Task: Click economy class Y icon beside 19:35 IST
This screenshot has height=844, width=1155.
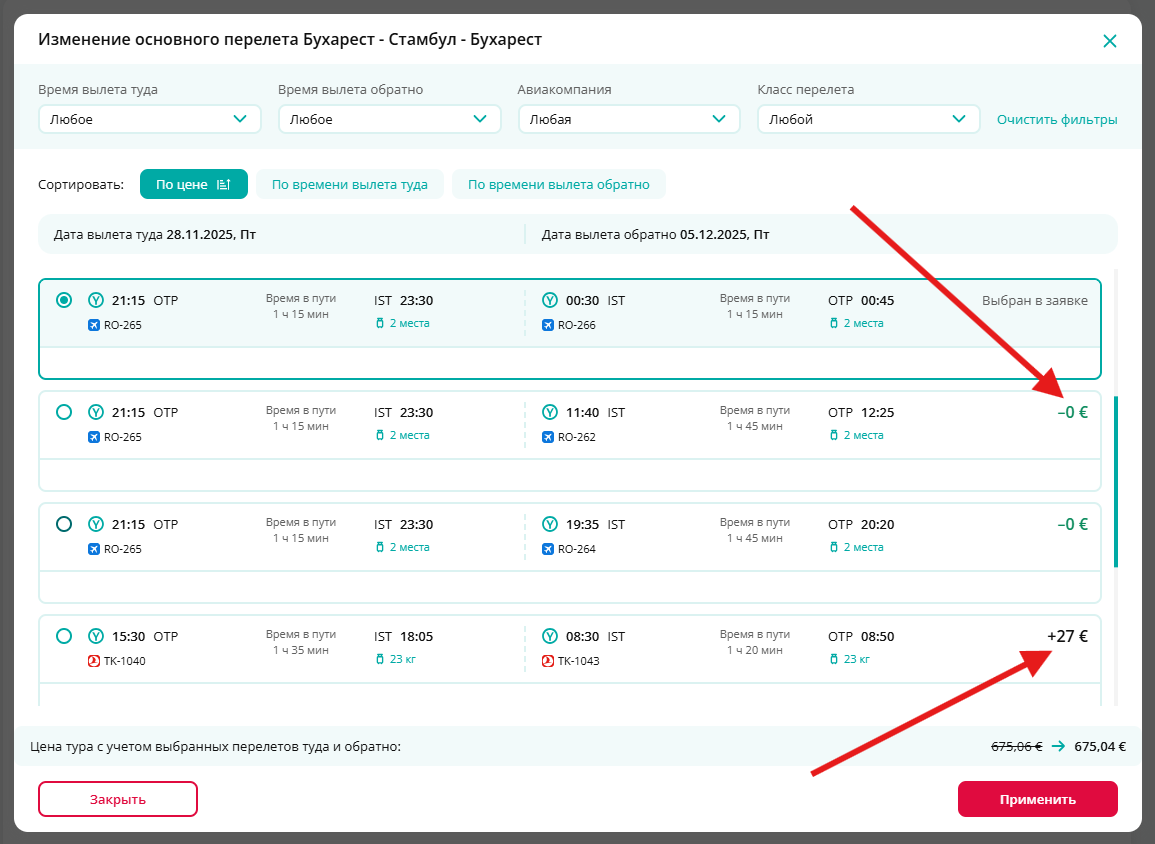Action: point(549,524)
